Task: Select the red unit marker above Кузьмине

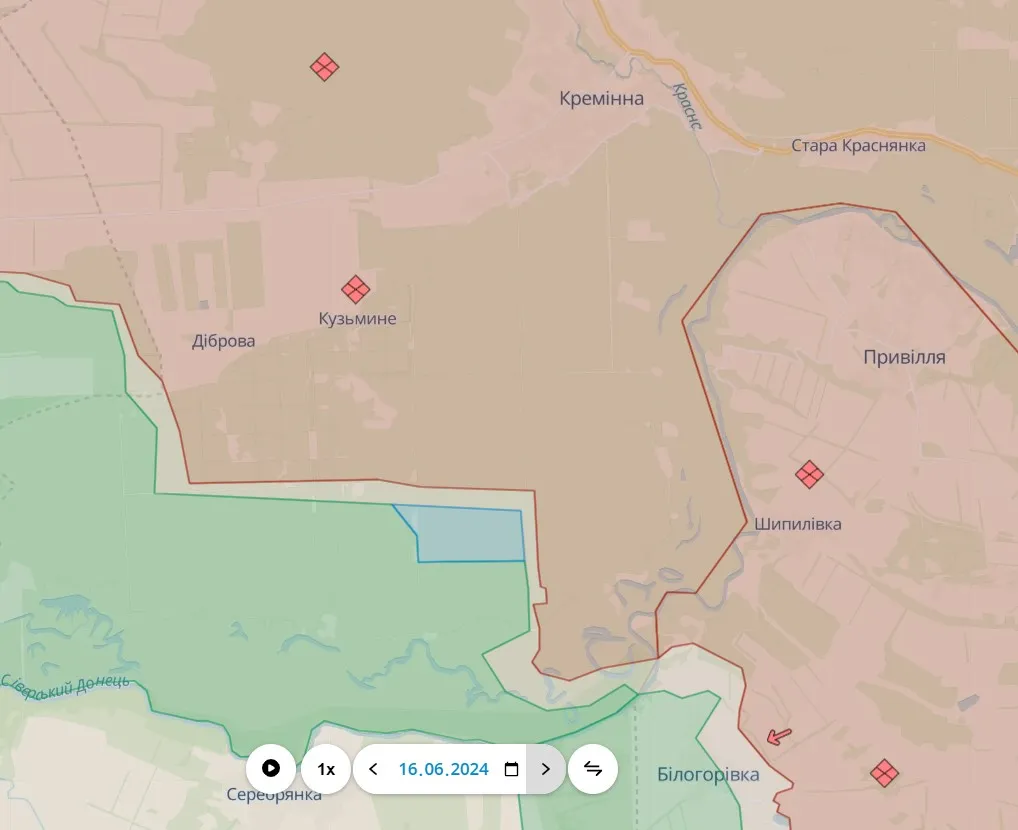Action: [355, 290]
